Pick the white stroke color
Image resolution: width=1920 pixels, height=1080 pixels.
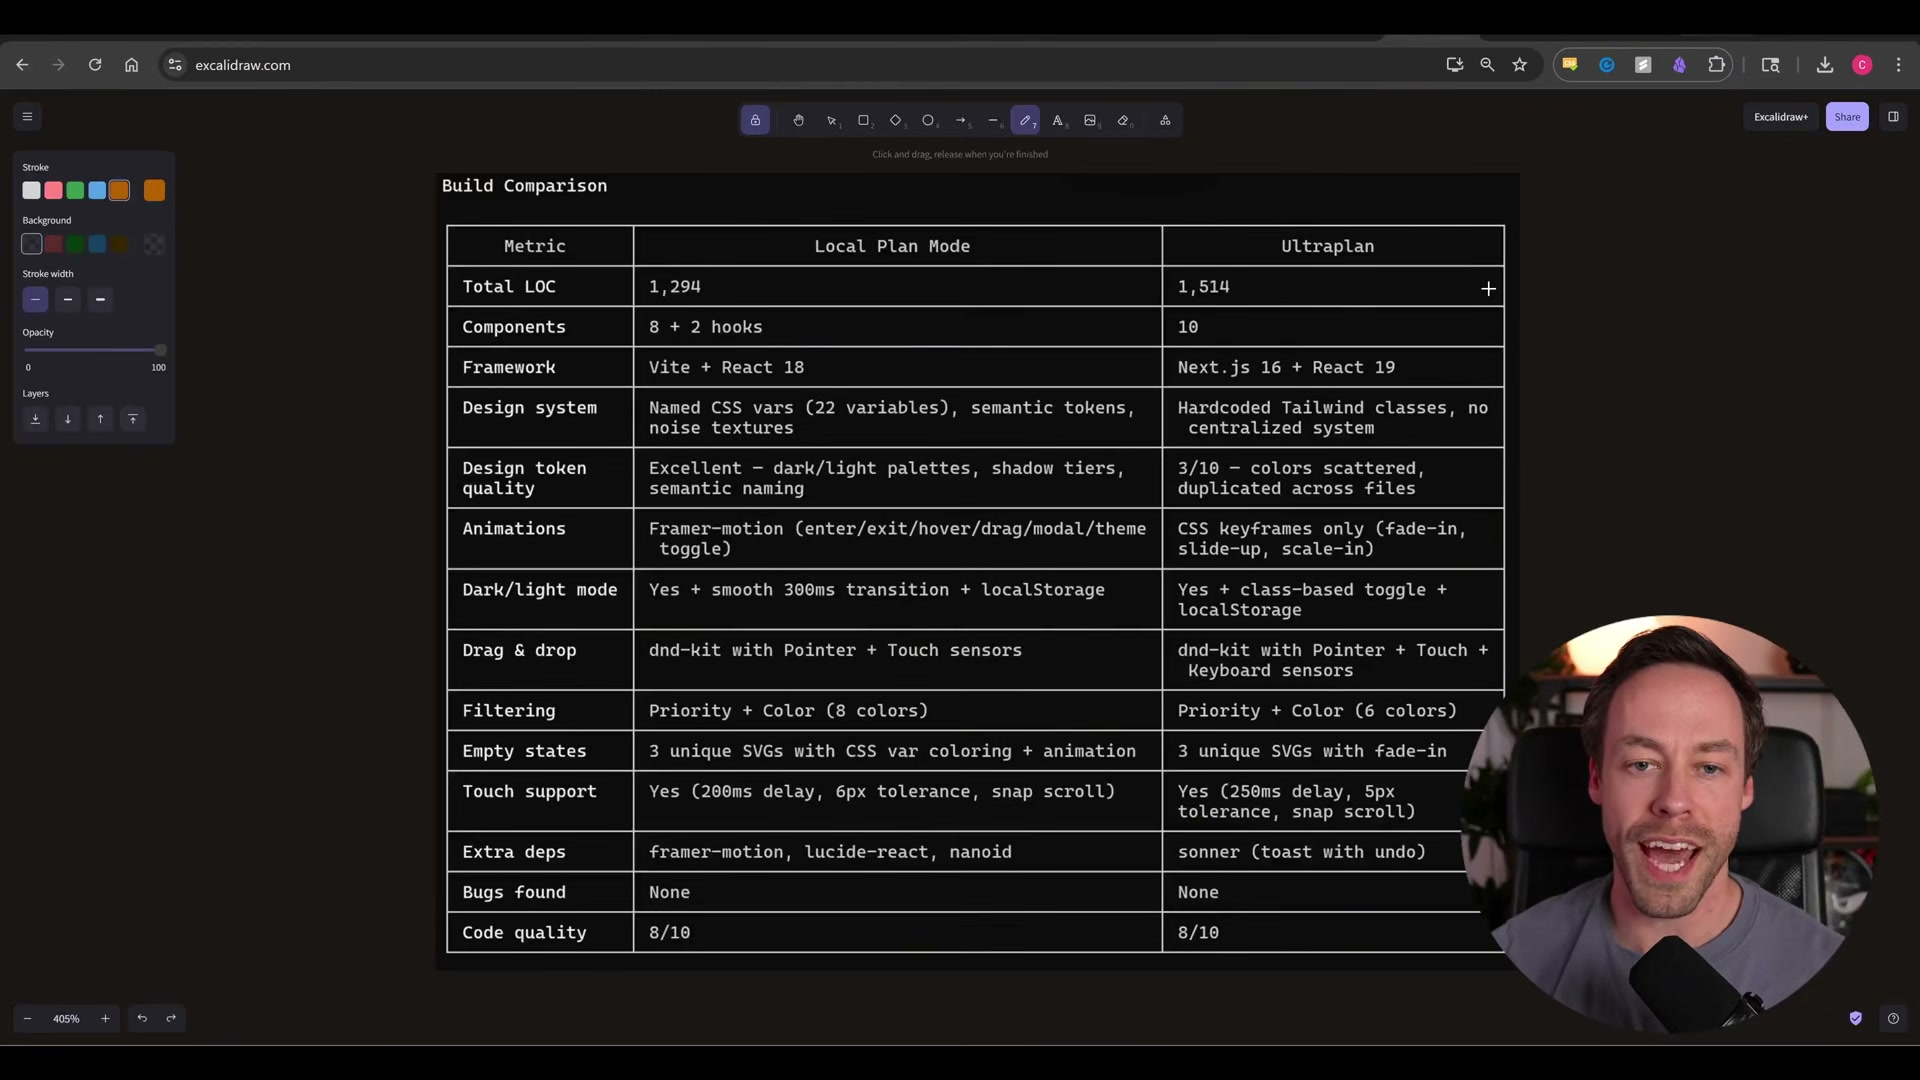tap(32, 190)
